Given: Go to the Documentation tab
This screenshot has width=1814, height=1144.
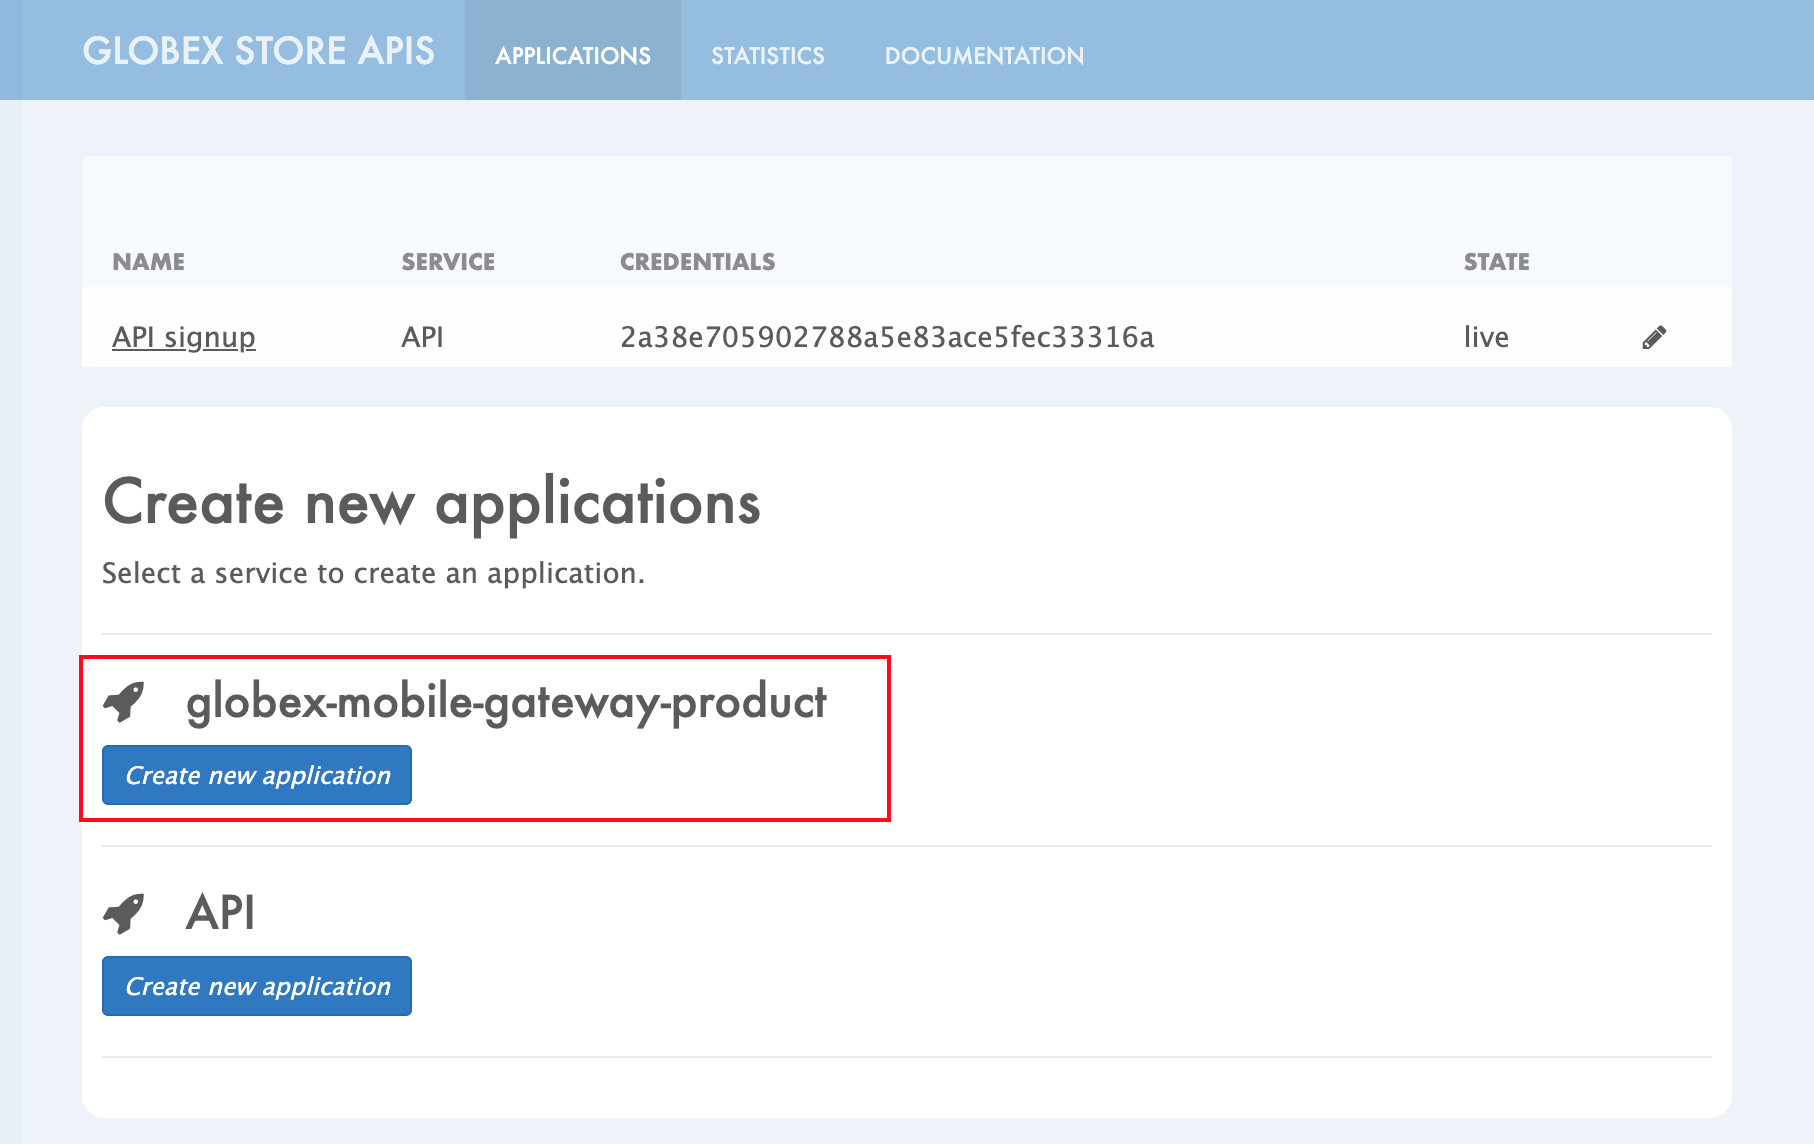Looking at the screenshot, I should 984,55.
